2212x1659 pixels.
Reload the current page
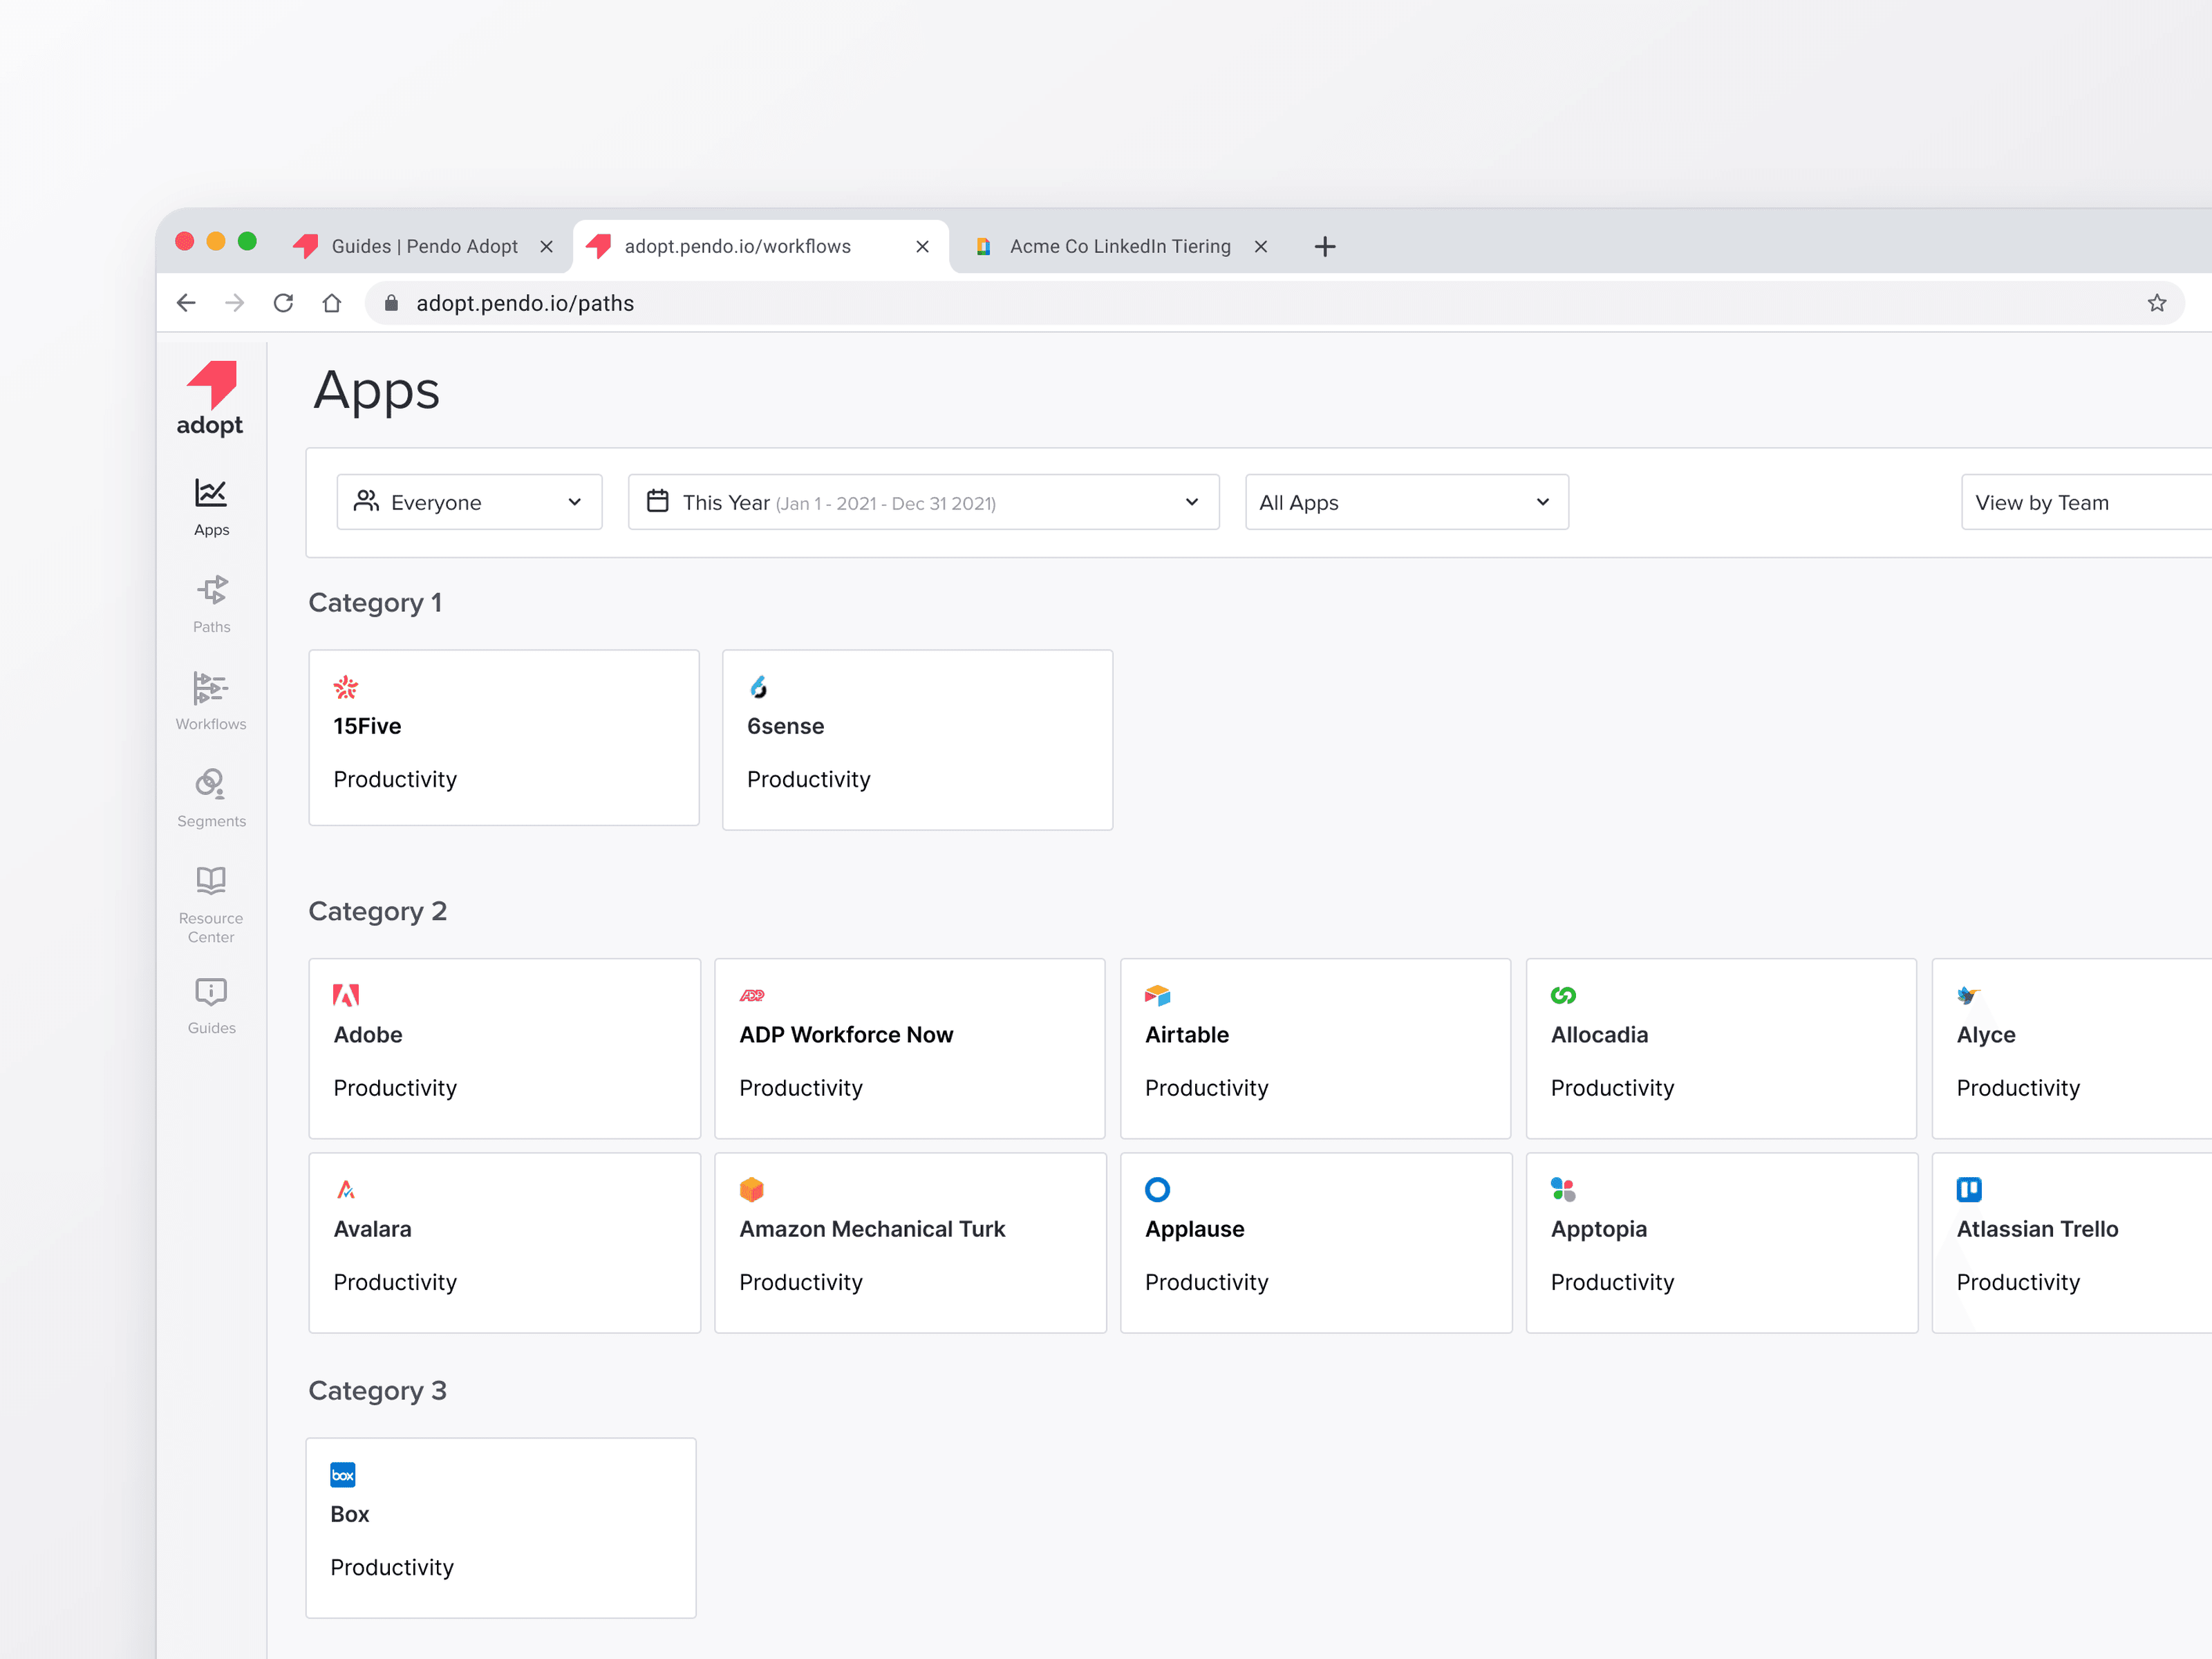(x=284, y=303)
